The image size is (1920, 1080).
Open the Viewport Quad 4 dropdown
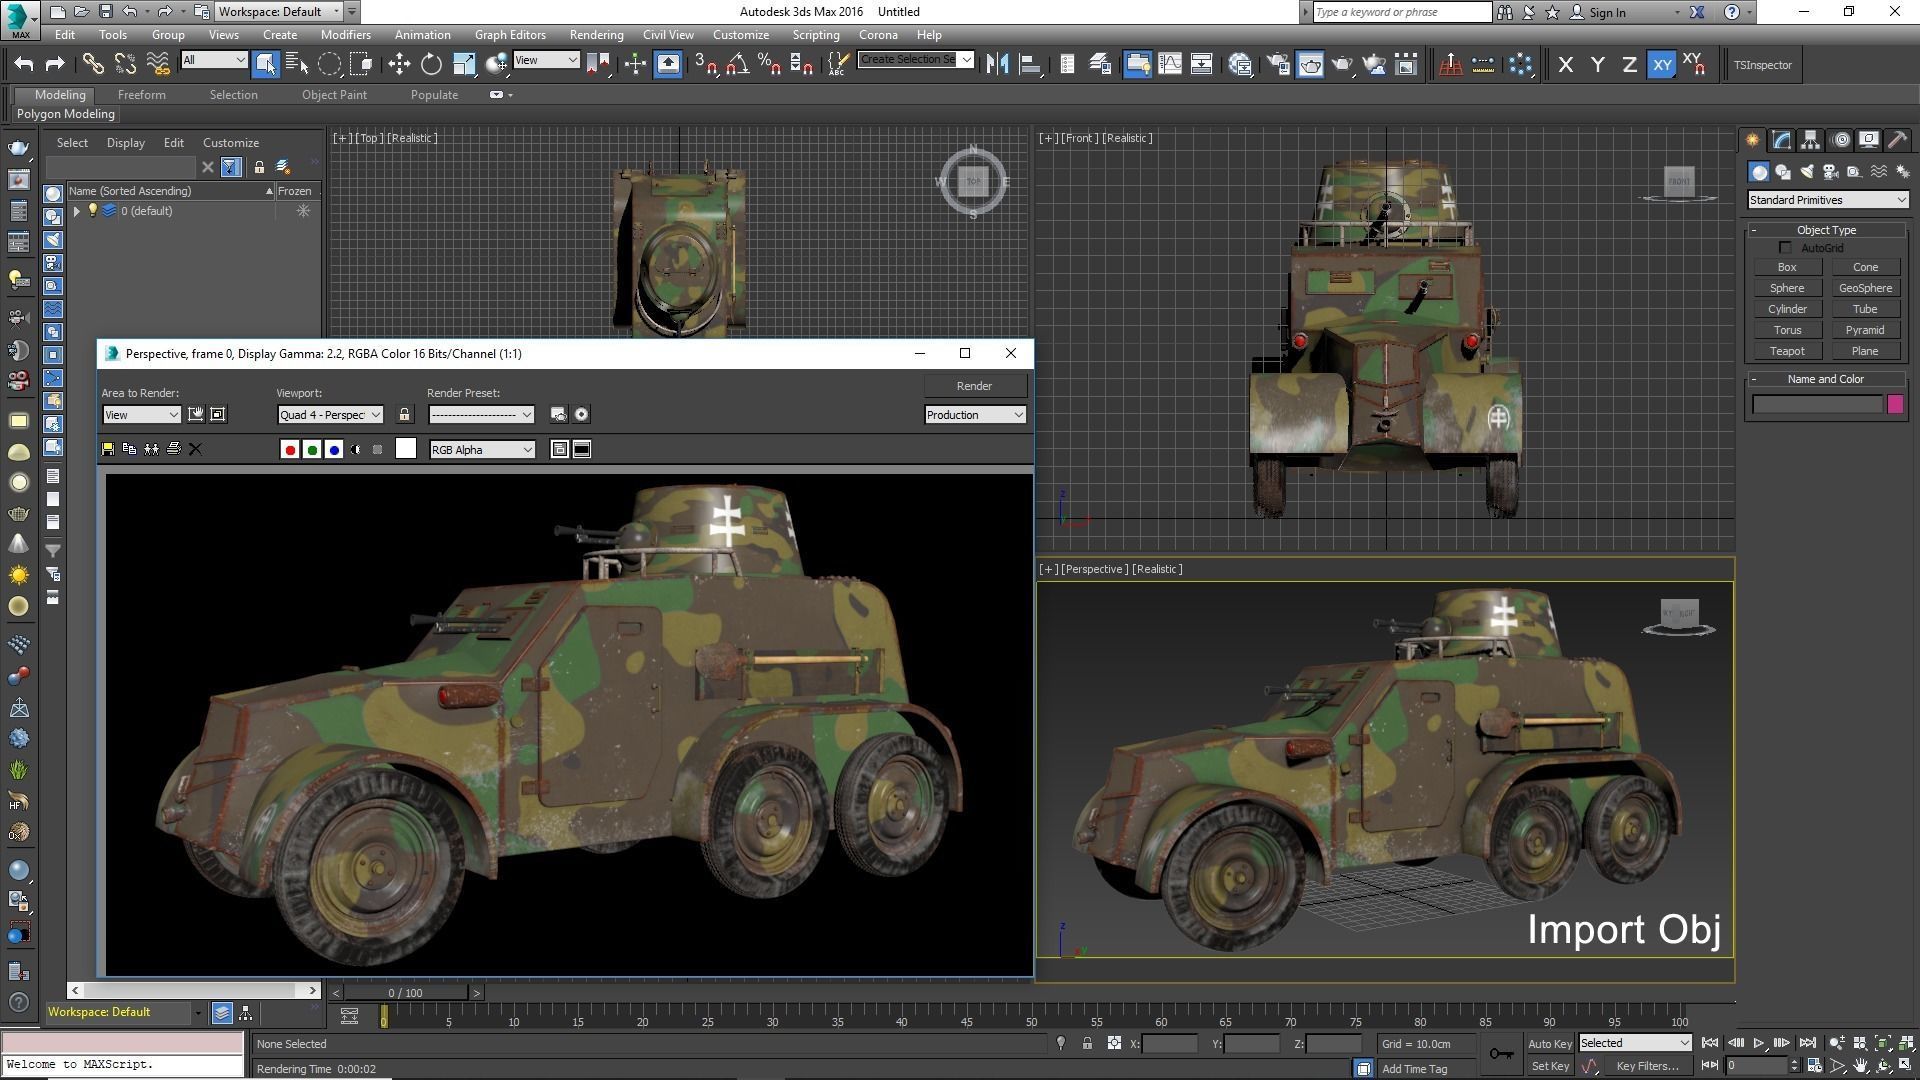[x=330, y=415]
